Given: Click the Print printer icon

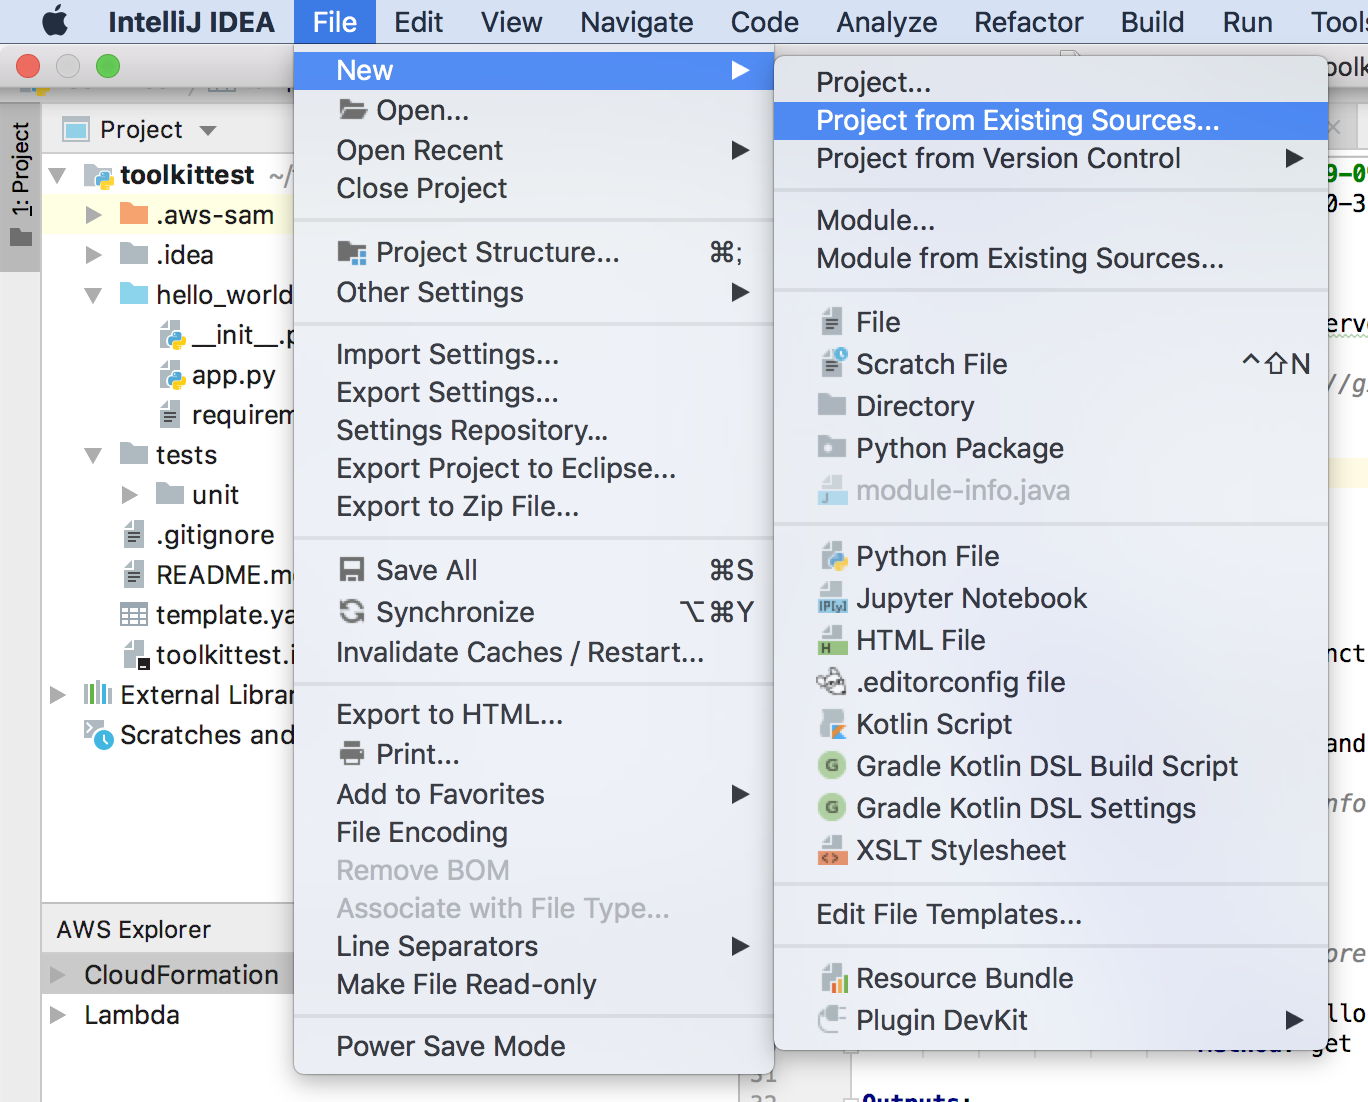Looking at the screenshot, I should point(352,753).
